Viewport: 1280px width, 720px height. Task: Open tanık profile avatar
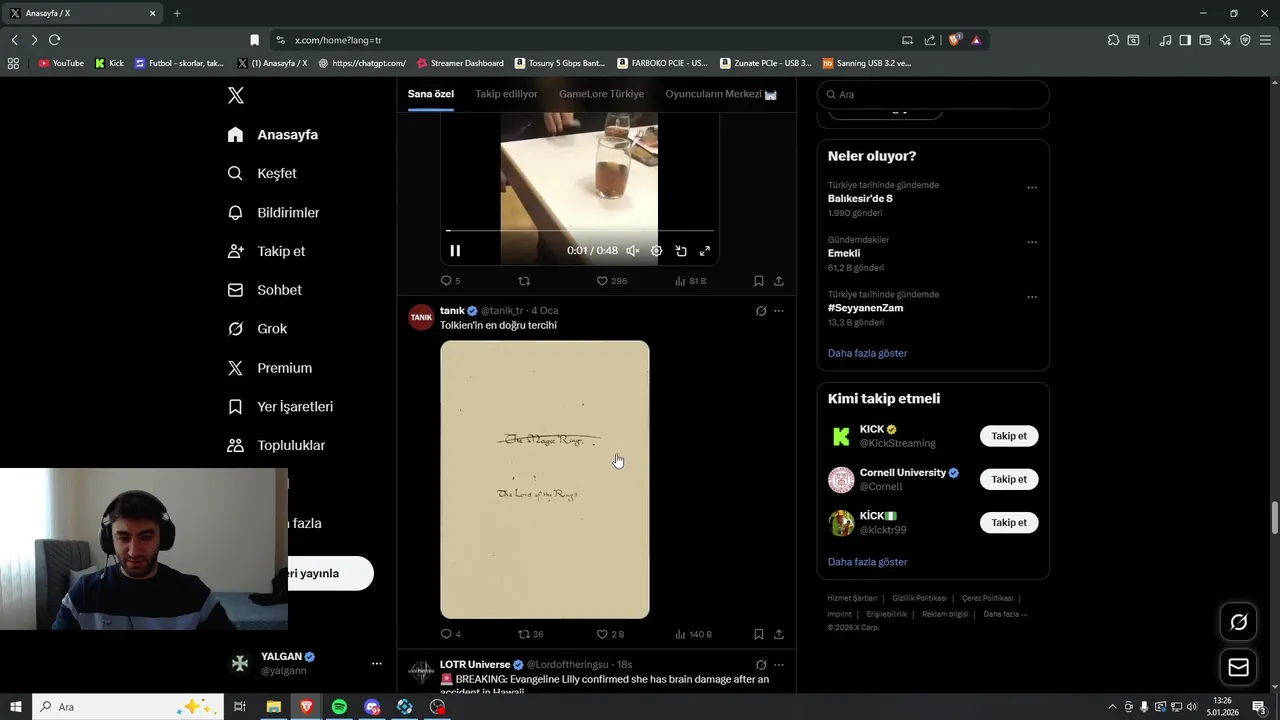[x=421, y=317]
